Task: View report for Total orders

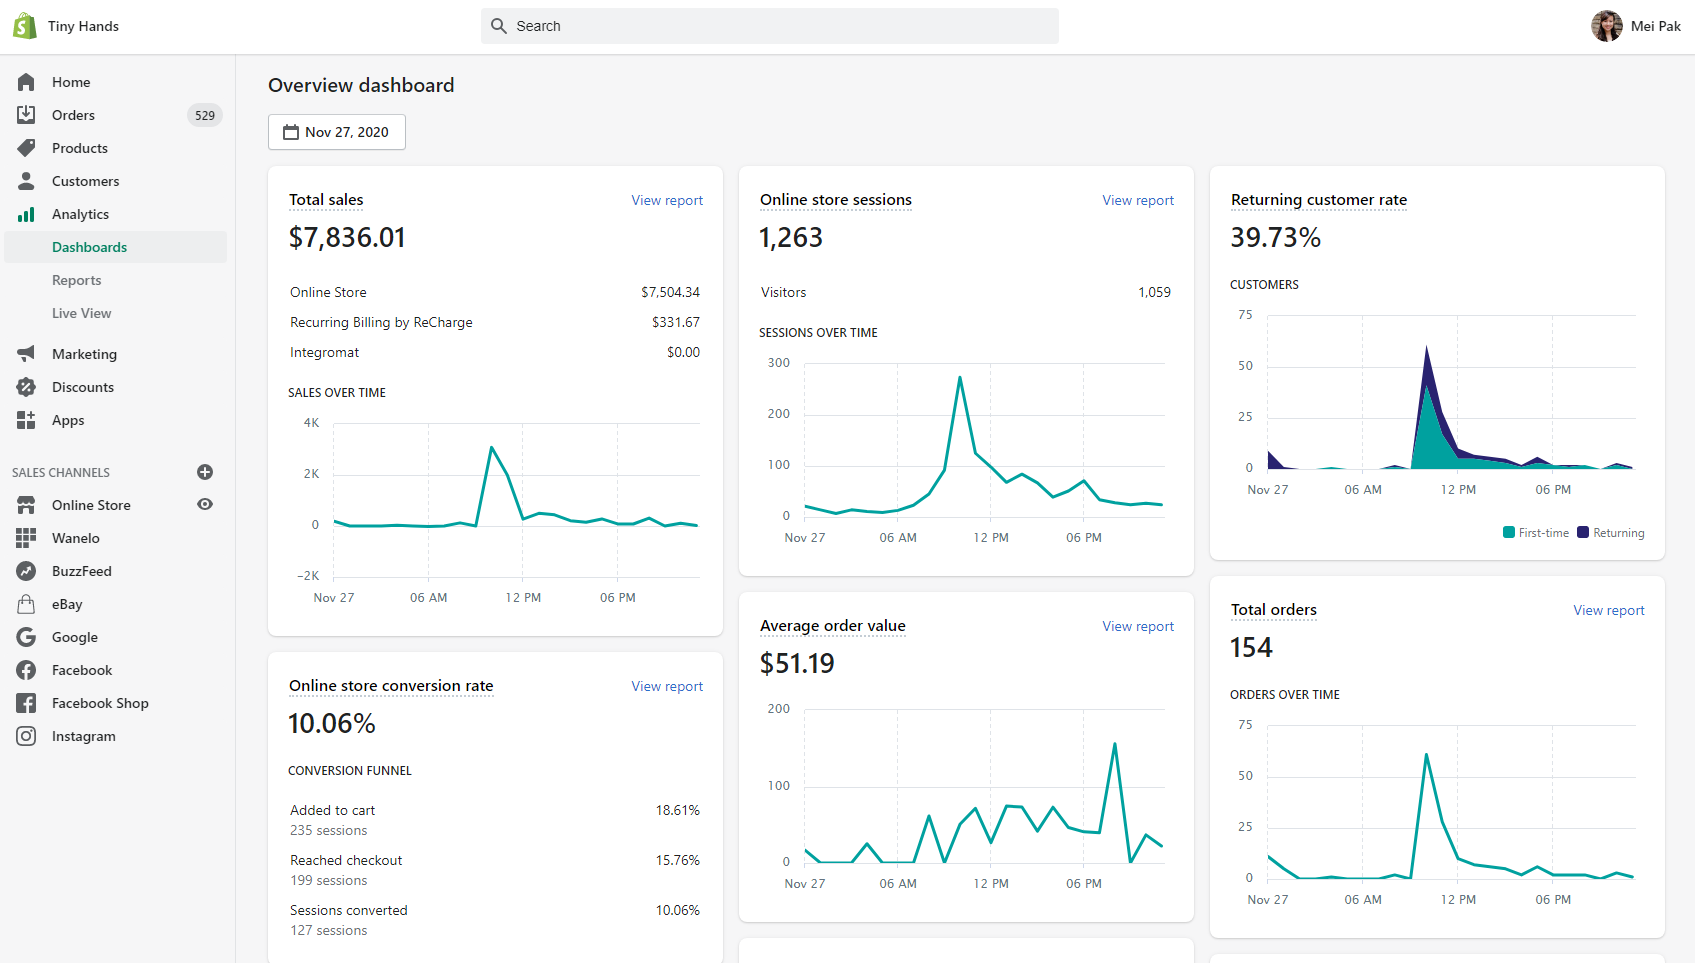Action: coord(1609,610)
